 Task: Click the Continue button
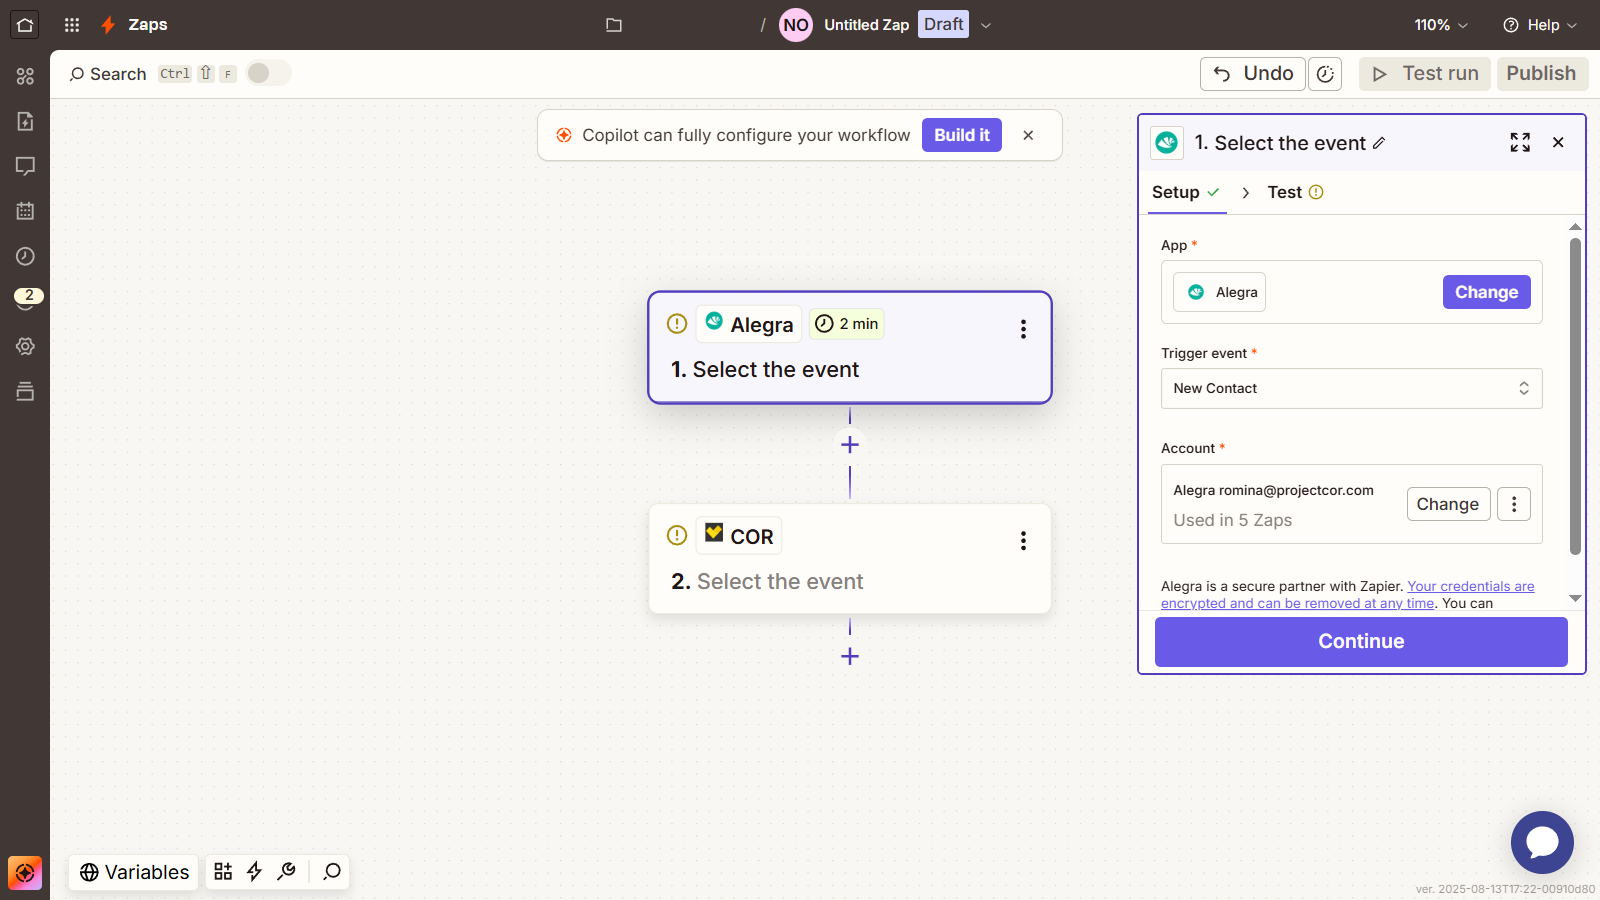(x=1361, y=642)
